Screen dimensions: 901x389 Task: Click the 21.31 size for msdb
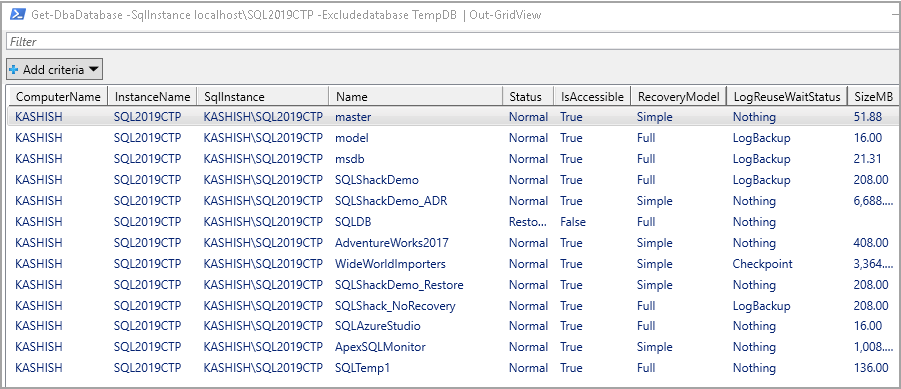[868, 159]
